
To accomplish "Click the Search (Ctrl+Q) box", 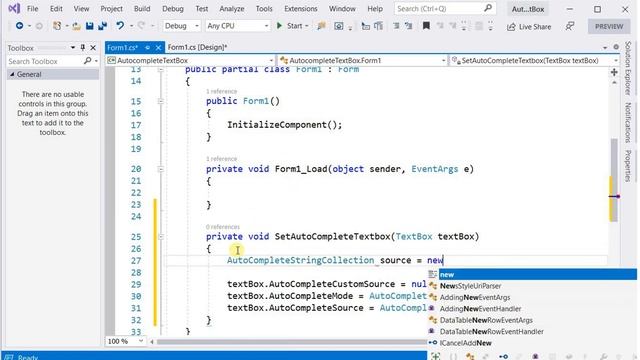I will [x=445, y=9].
